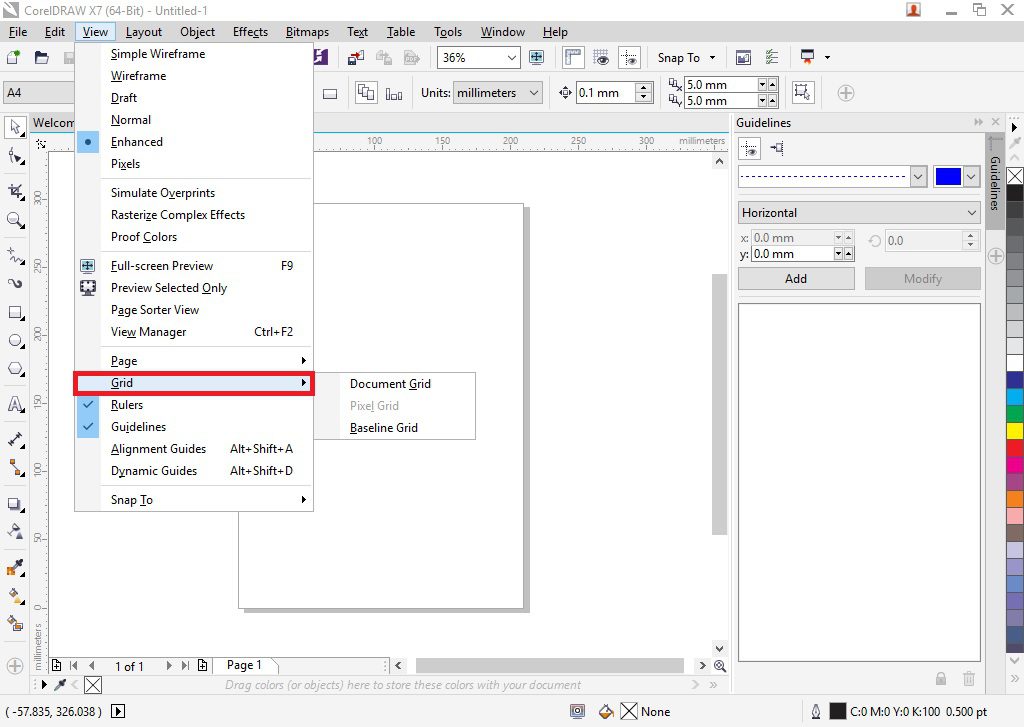Viewport: 1024px width, 727px height.
Task: Click the y position 0.0 mm field
Action: (x=792, y=254)
